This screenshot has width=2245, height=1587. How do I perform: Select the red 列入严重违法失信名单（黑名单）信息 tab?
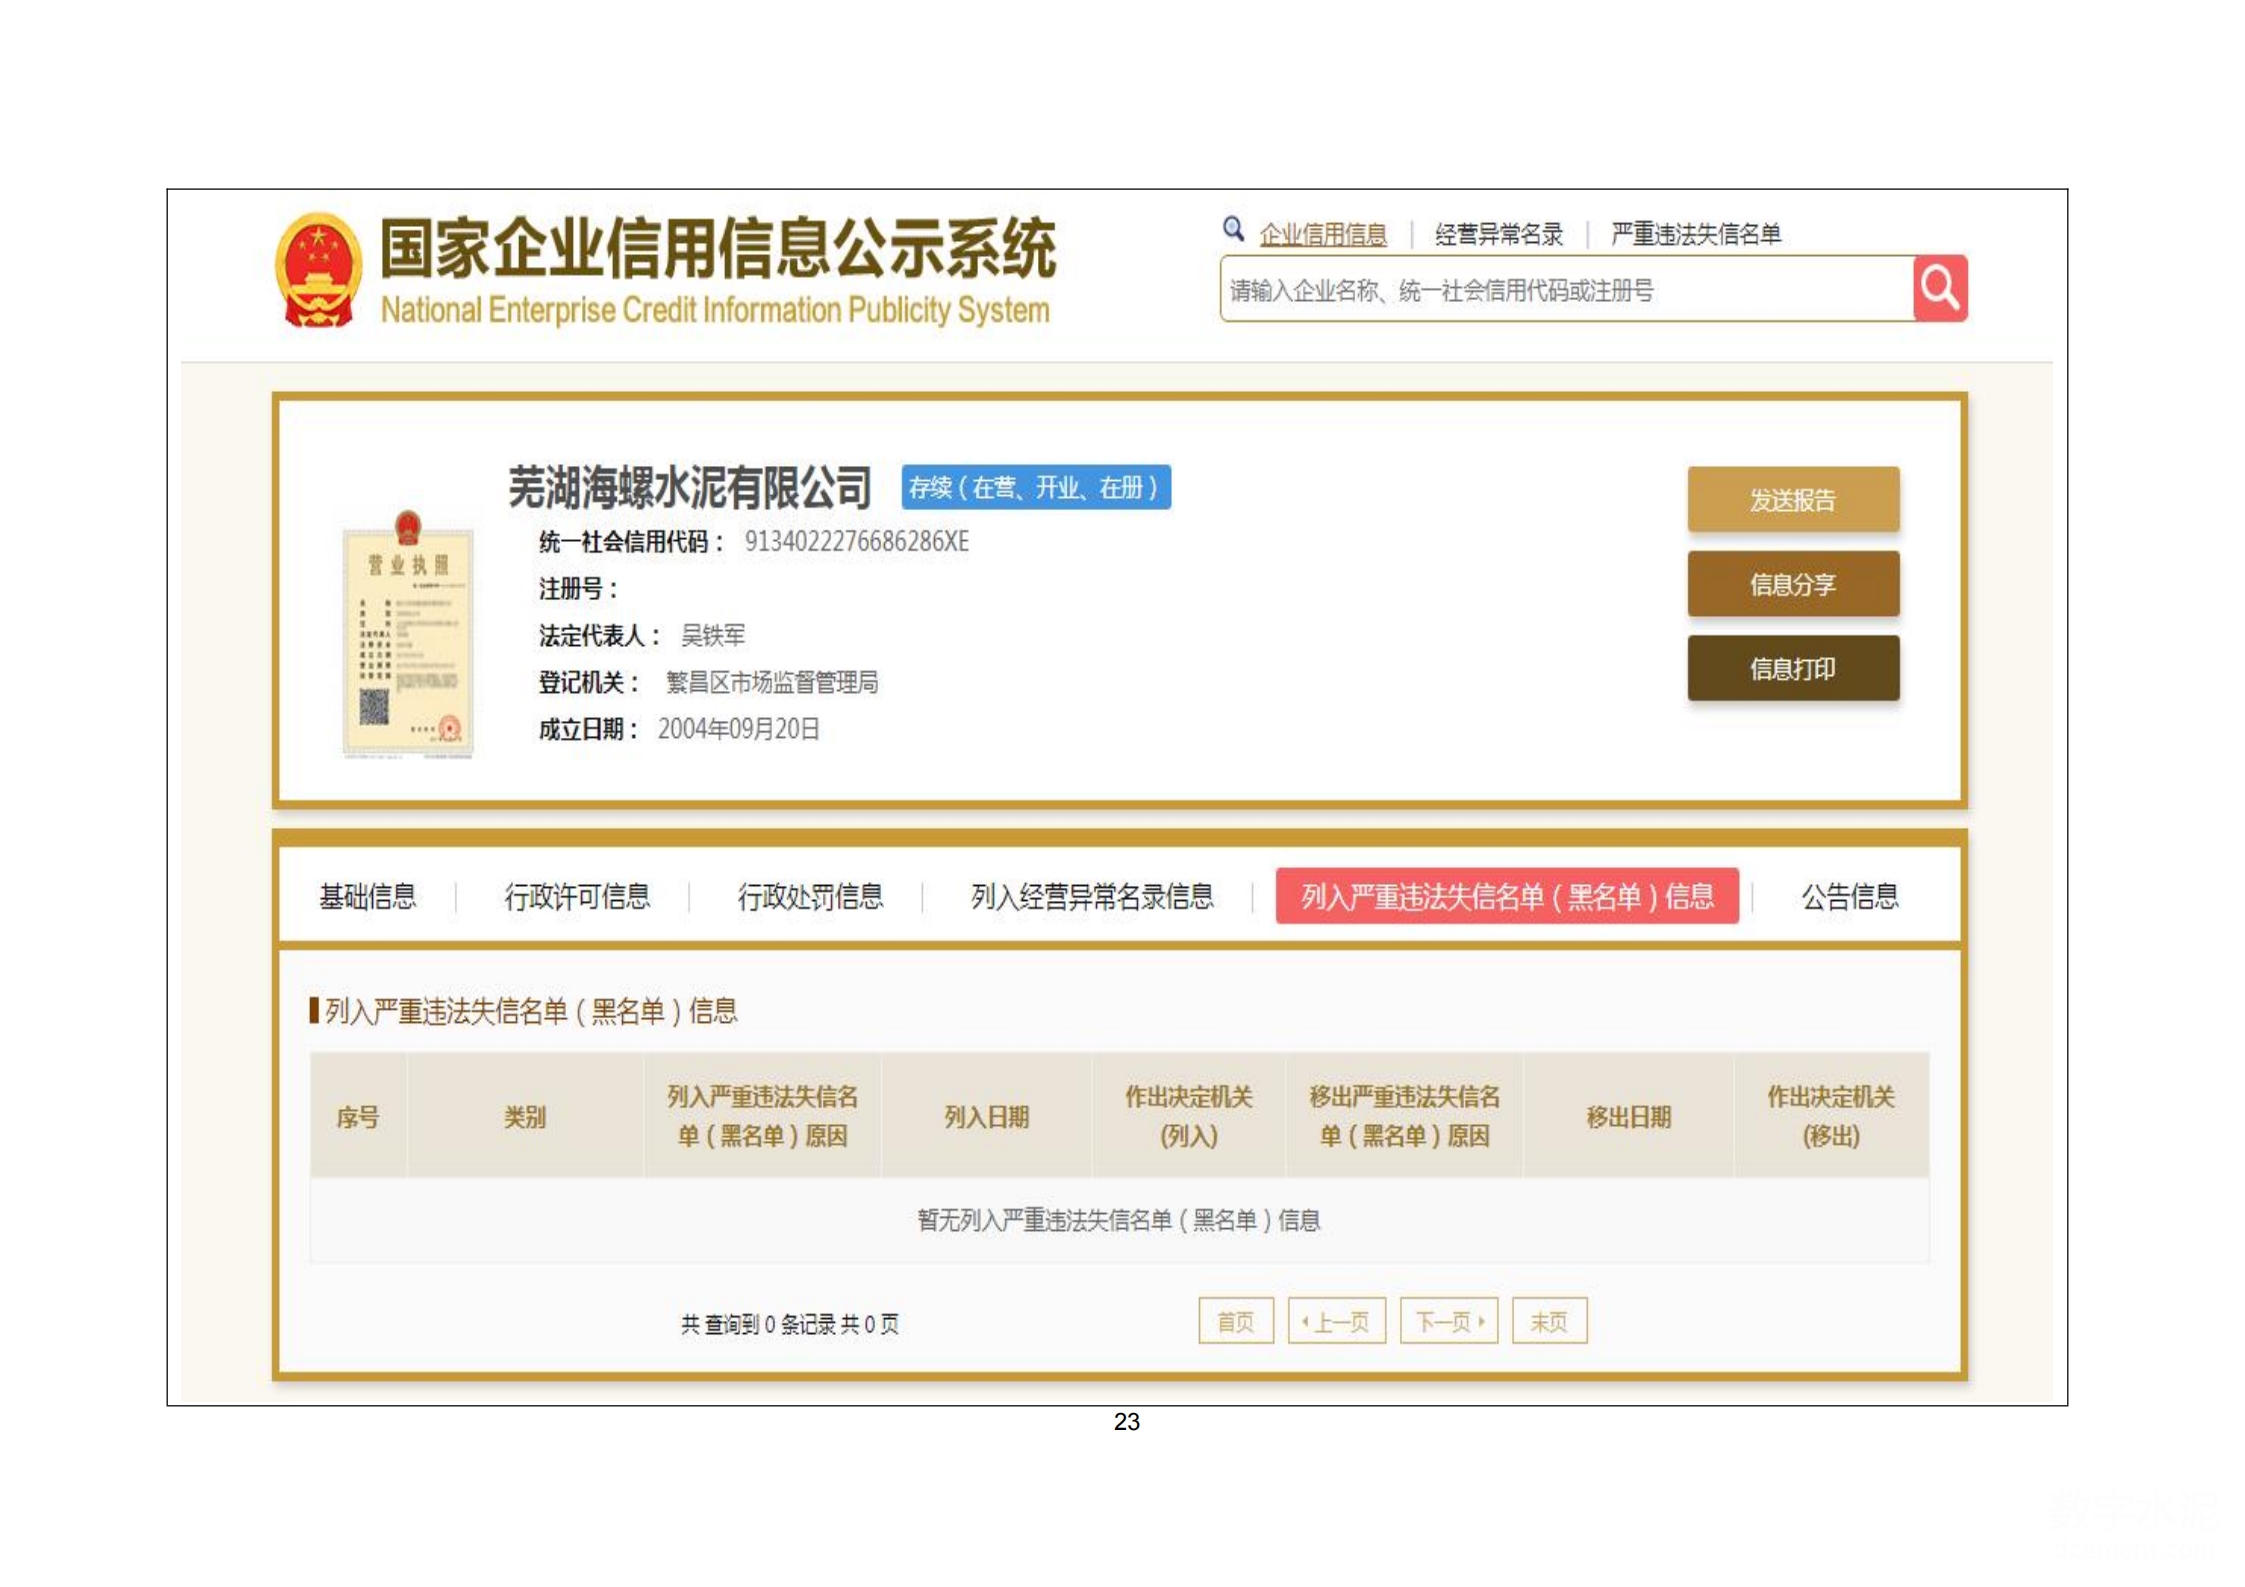[1506, 896]
